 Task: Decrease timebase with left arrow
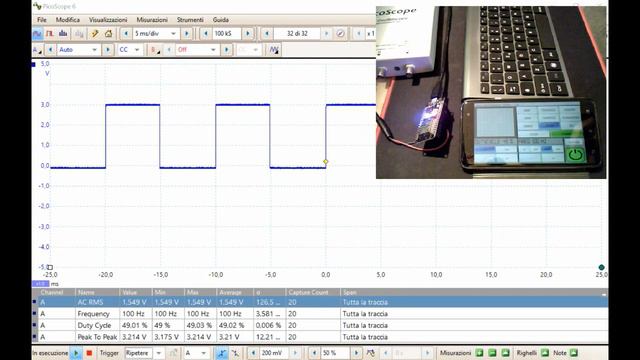[126, 33]
